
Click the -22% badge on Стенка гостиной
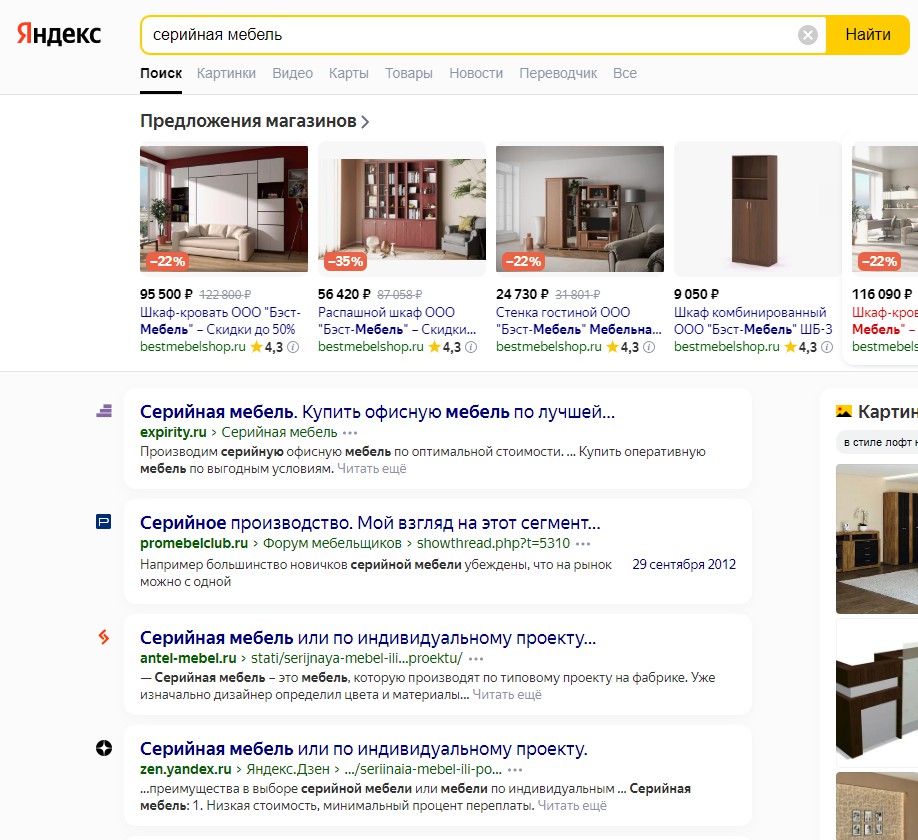(523, 261)
